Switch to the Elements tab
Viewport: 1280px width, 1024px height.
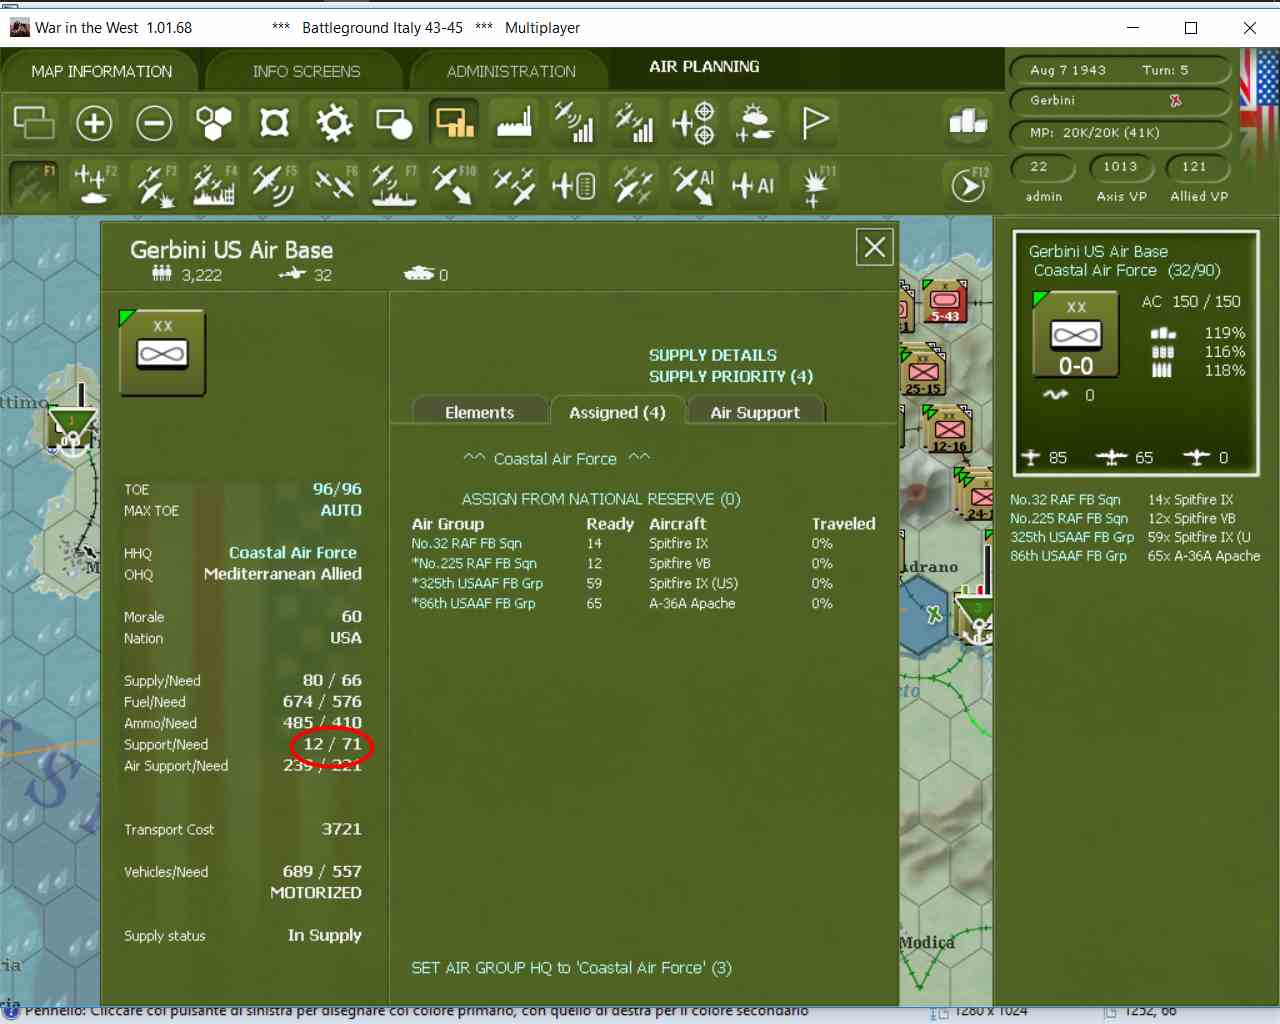pos(480,412)
